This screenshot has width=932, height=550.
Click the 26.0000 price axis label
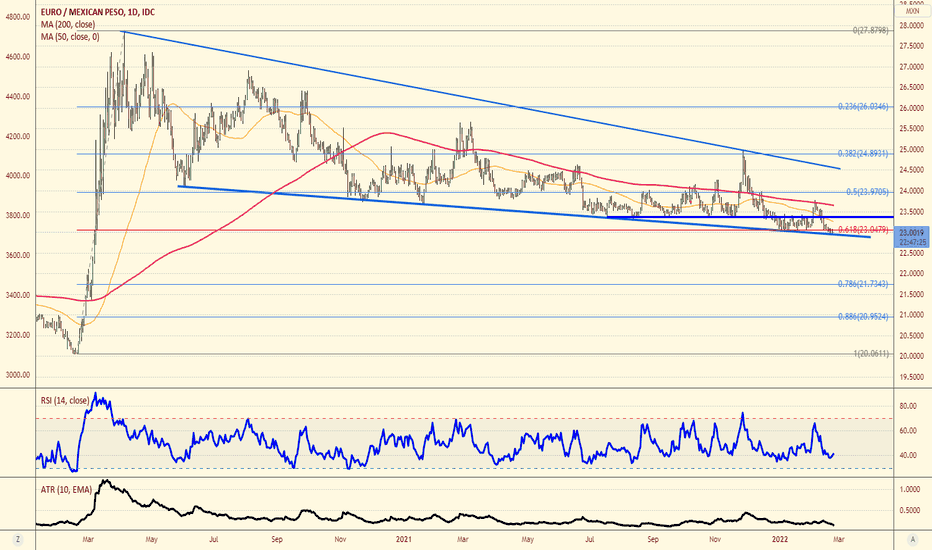point(912,108)
